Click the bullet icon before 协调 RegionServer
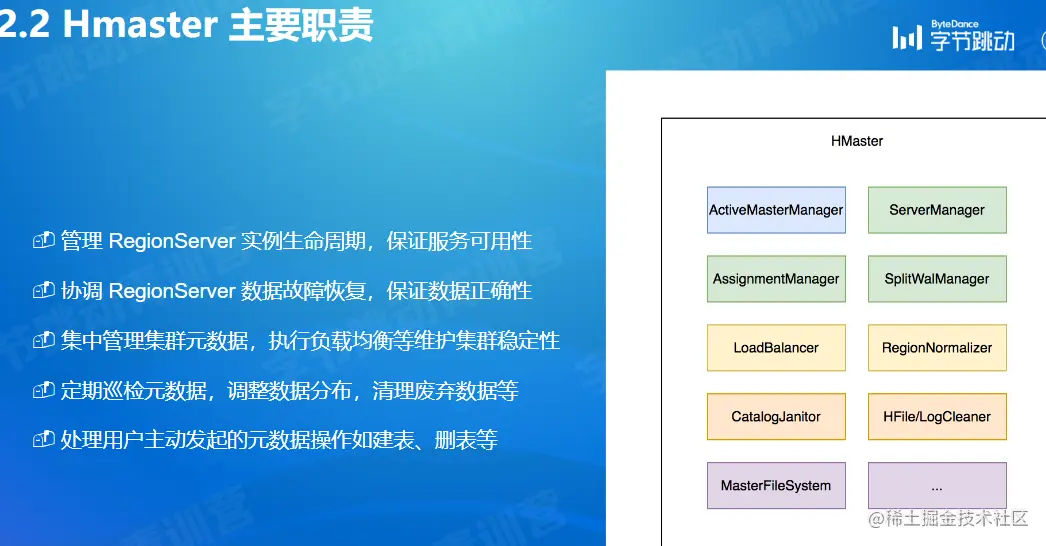The height and width of the screenshot is (546, 1046). tap(44, 290)
